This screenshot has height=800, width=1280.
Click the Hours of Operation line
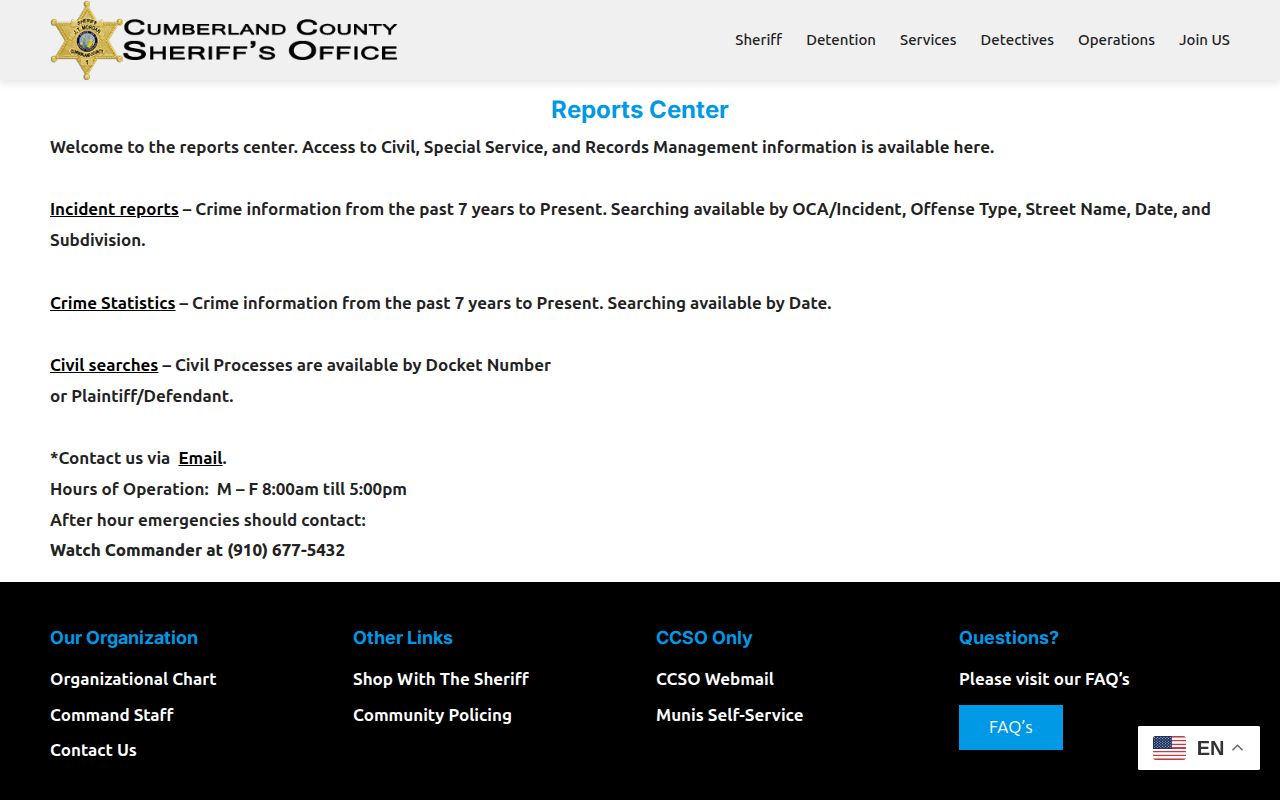pyautogui.click(x=228, y=489)
